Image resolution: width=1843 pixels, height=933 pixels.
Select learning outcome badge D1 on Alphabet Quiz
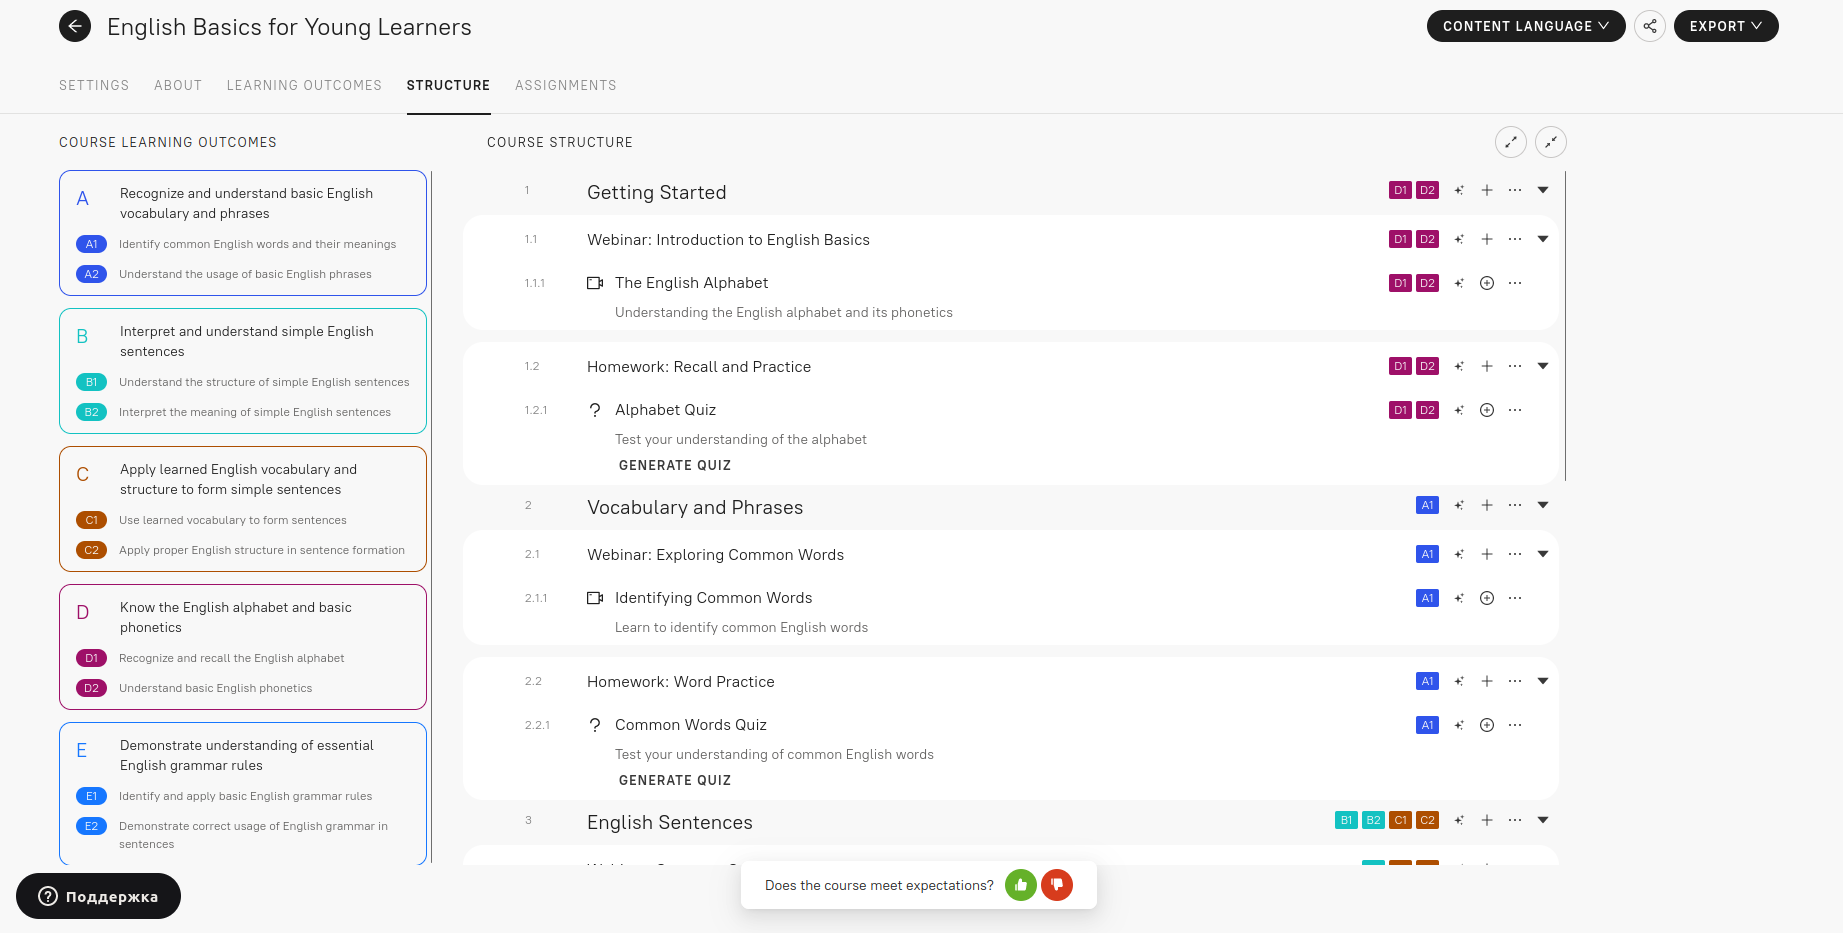click(x=1399, y=410)
